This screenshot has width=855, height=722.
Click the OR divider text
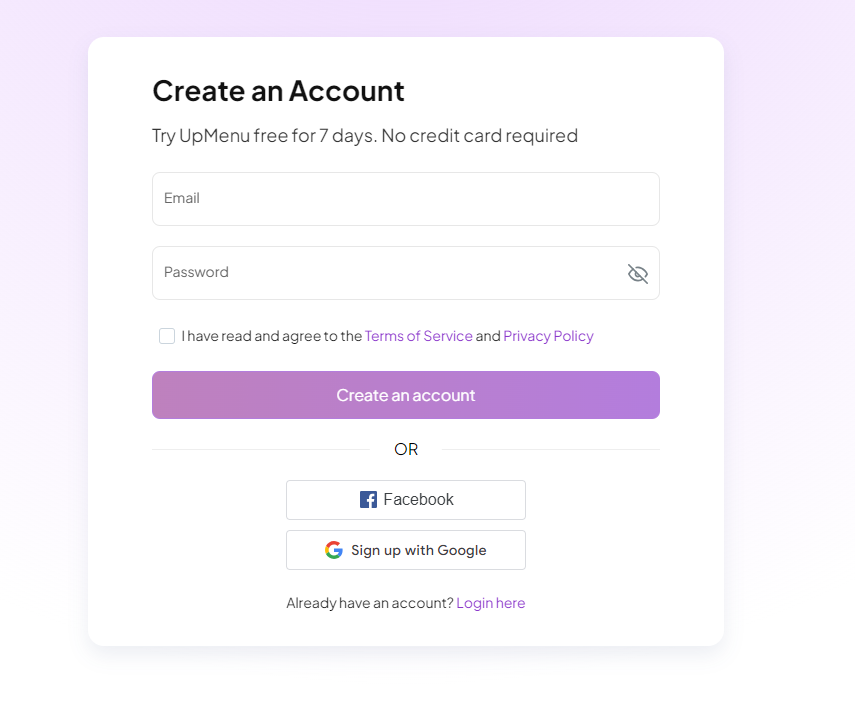coord(406,449)
